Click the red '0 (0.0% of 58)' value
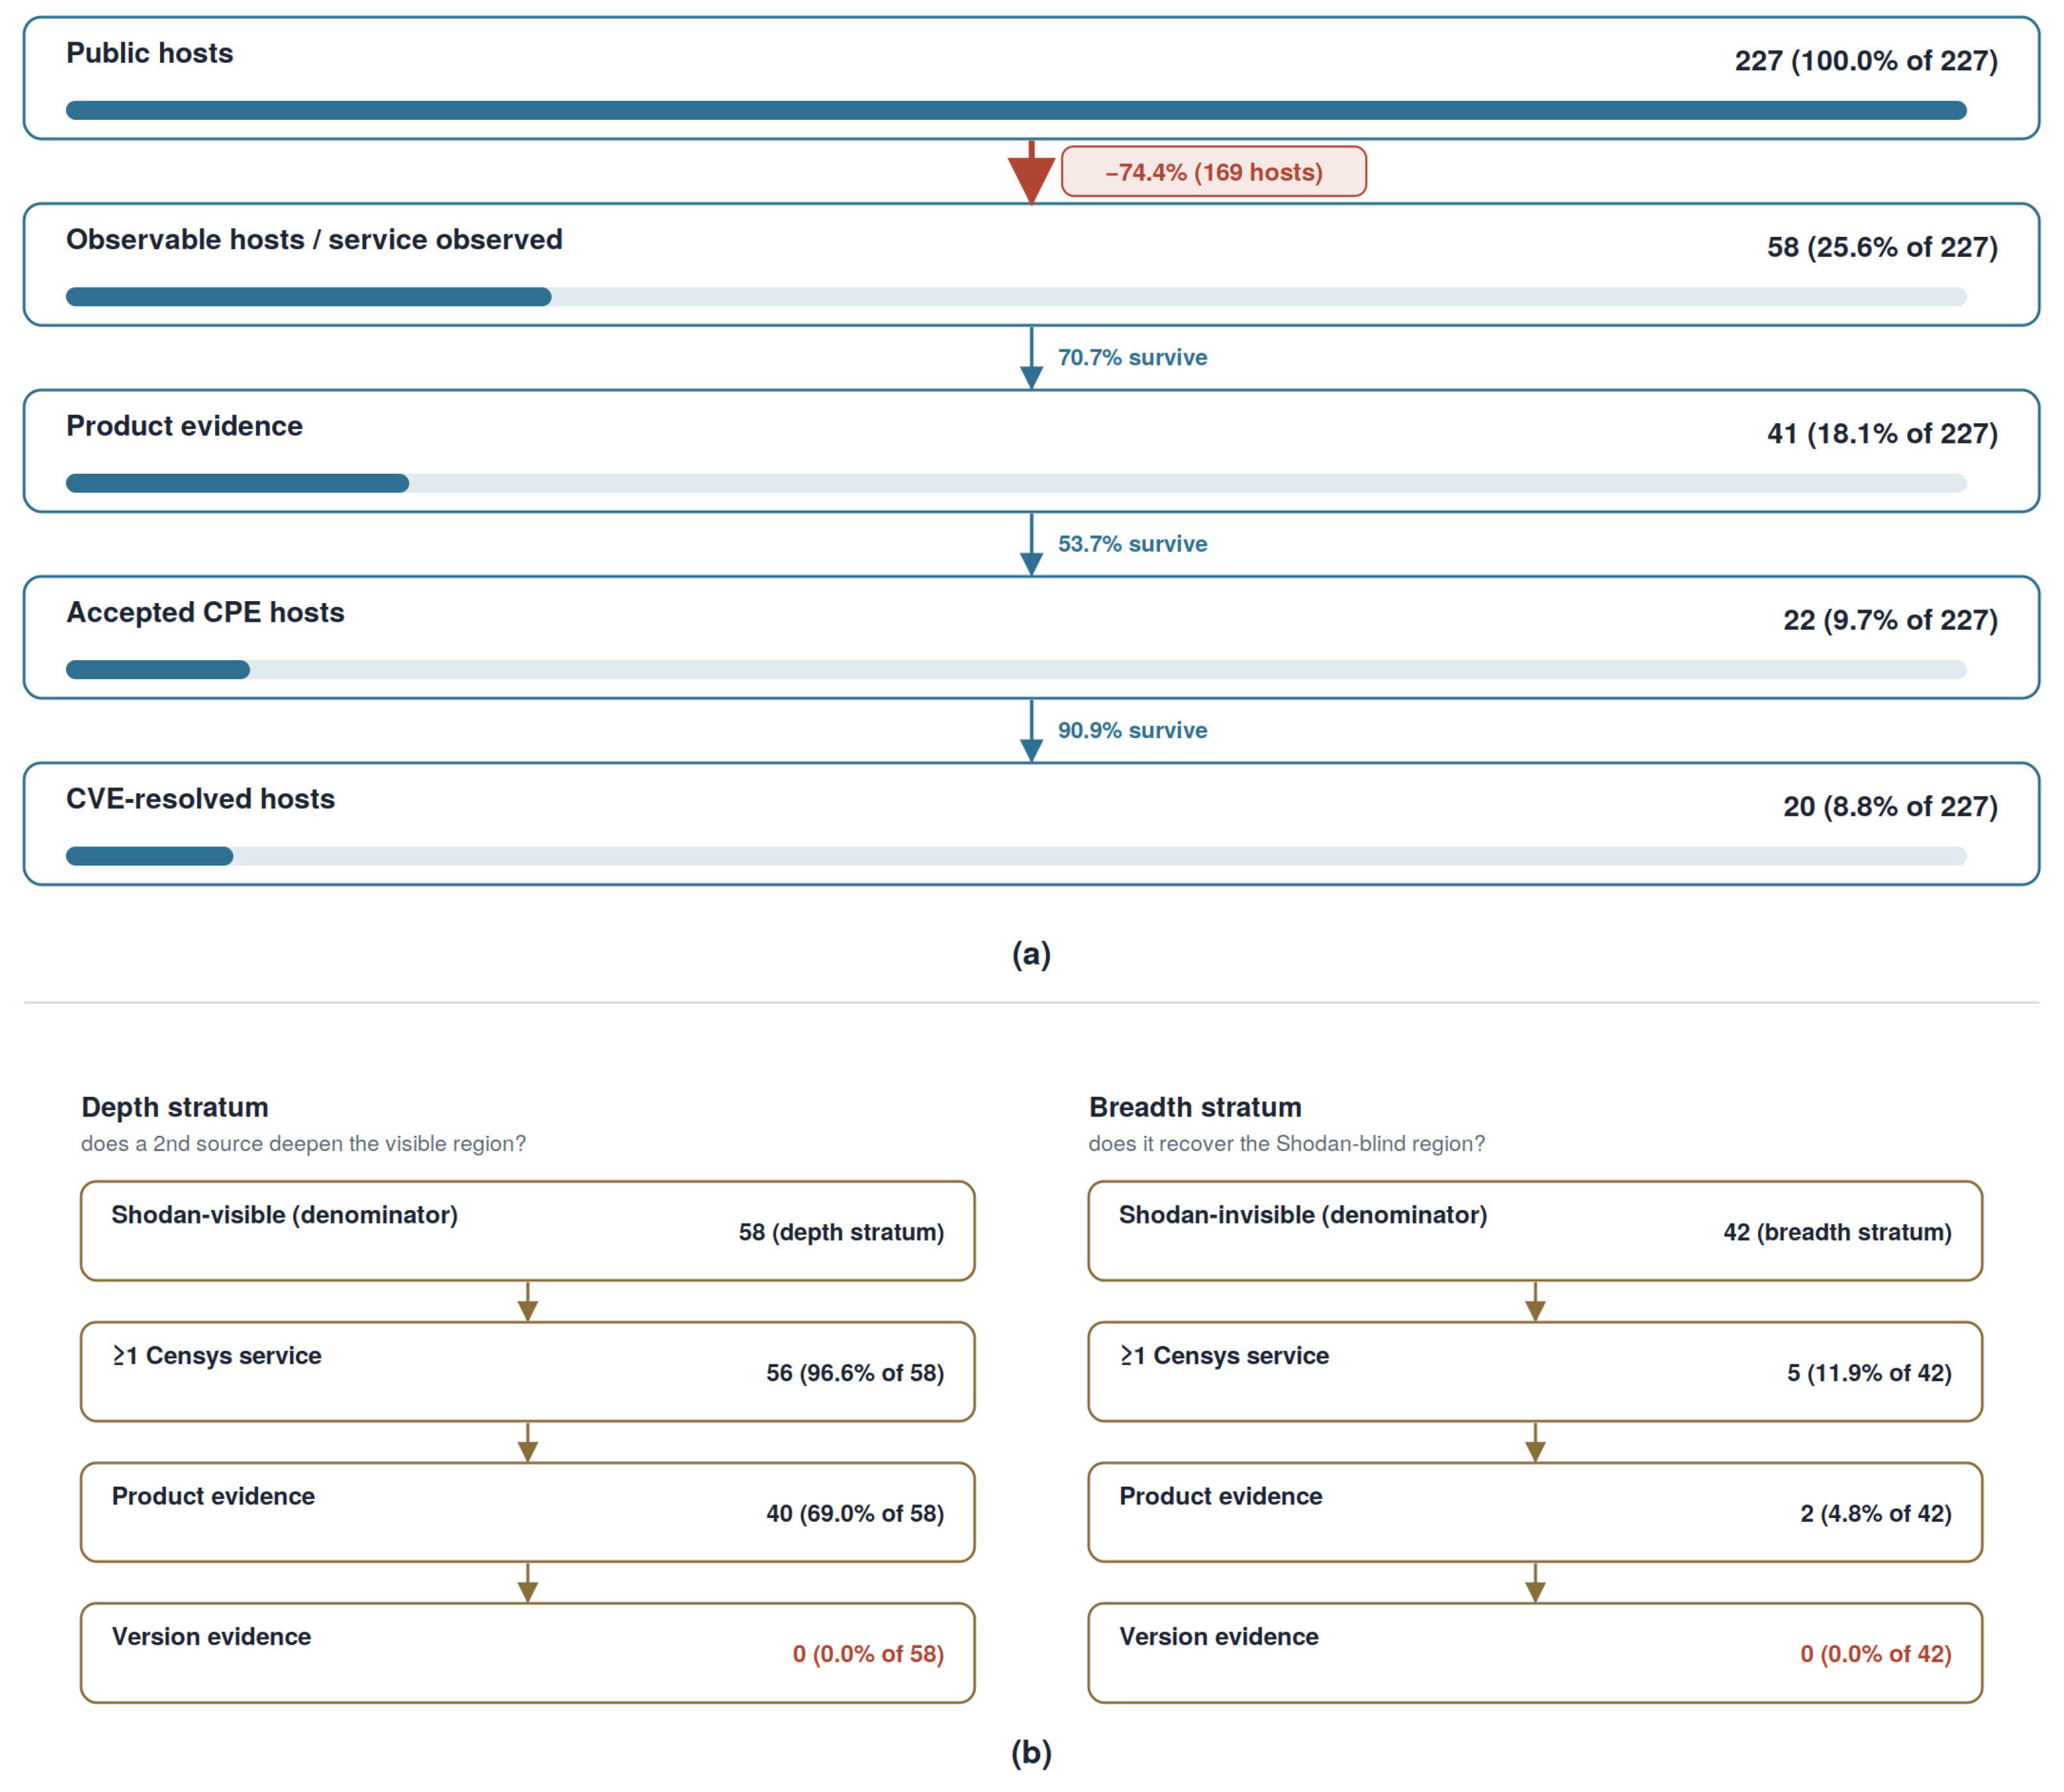The height and width of the screenshot is (1792, 2064). (x=868, y=1654)
